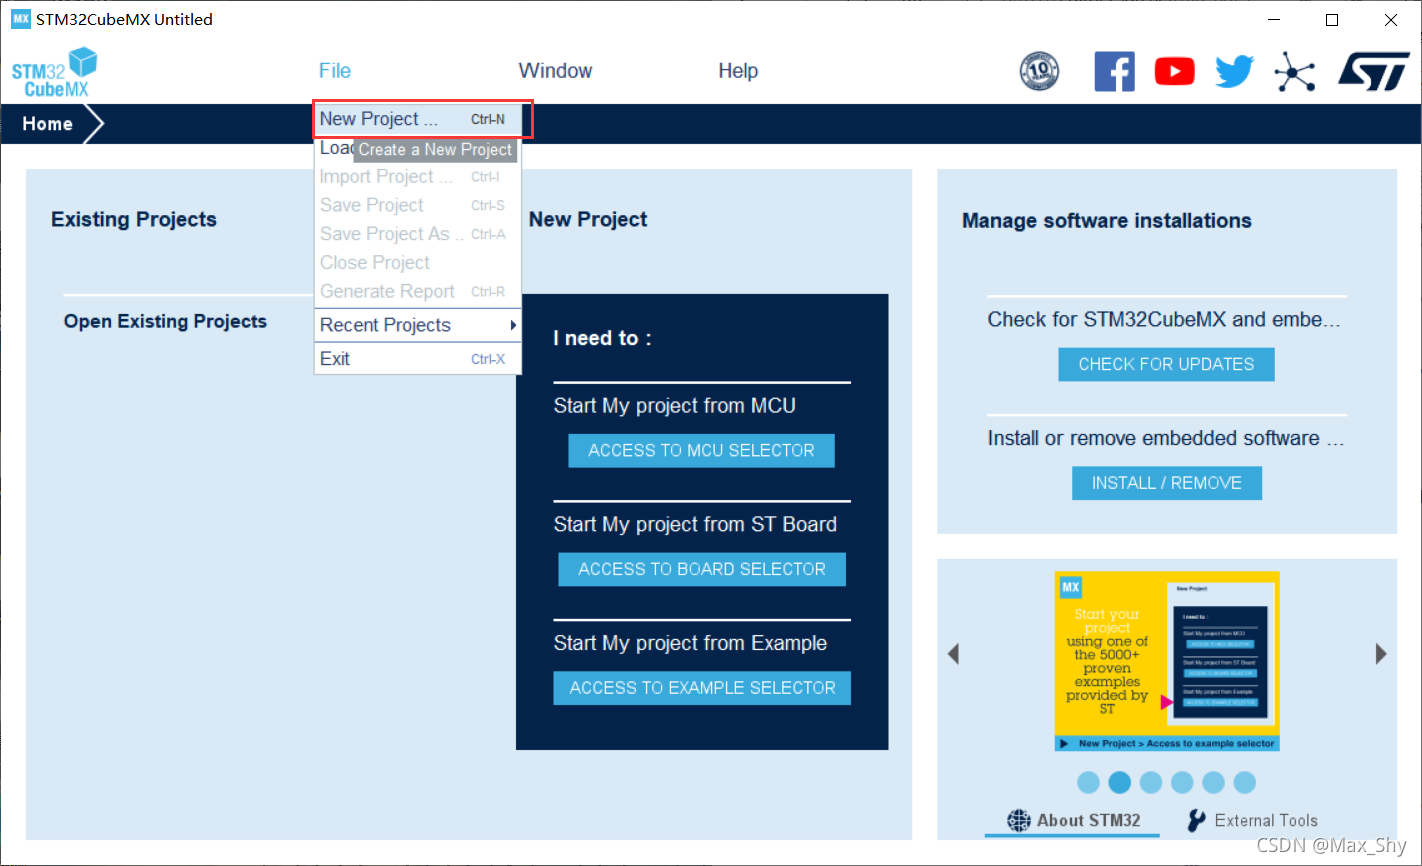Image resolution: width=1422 pixels, height=866 pixels.
Task: Choose Exit from the File menu
Action: [x=417, y=359]
